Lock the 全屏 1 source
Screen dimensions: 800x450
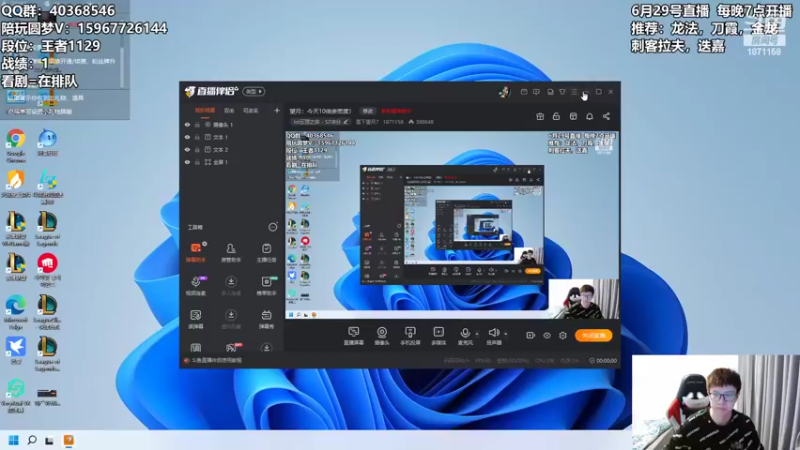click(197, 162)
